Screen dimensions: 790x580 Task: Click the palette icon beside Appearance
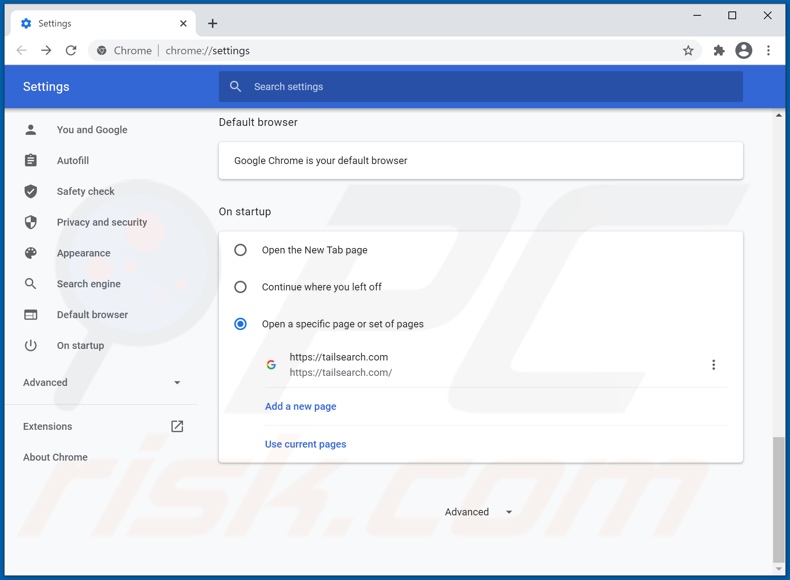coord(31,253)
